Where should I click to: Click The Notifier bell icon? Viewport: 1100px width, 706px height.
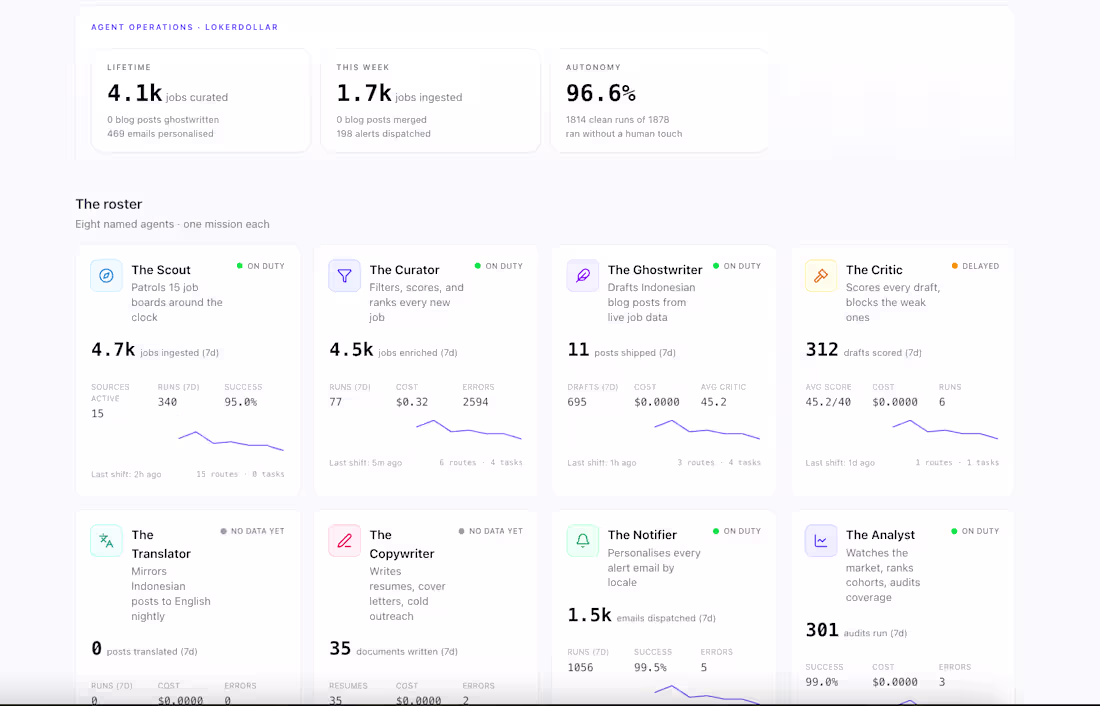pyautogui.click(x=583, y=541)
